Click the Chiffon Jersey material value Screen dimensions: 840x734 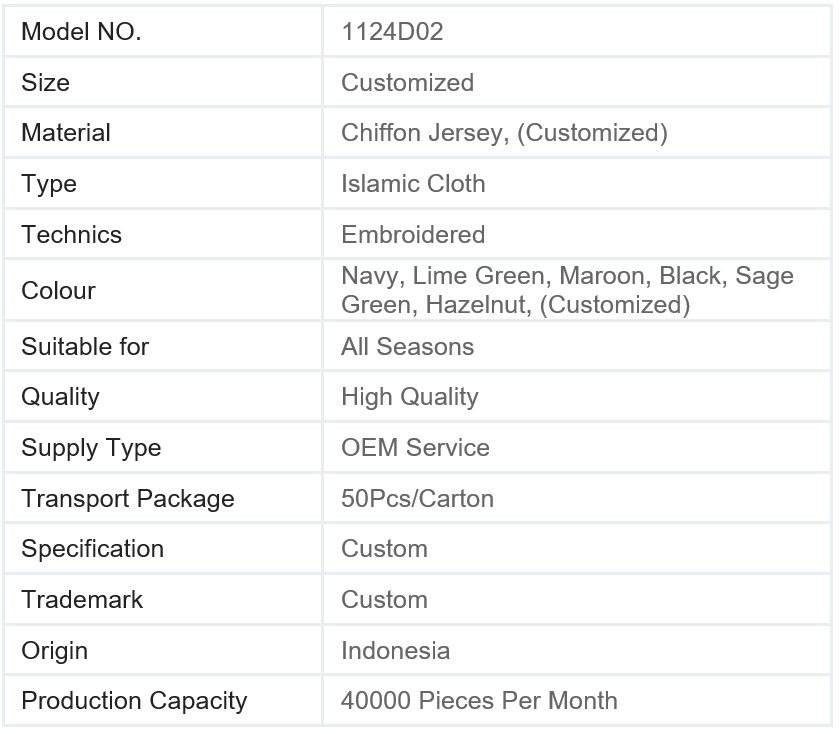pos(504,133)
